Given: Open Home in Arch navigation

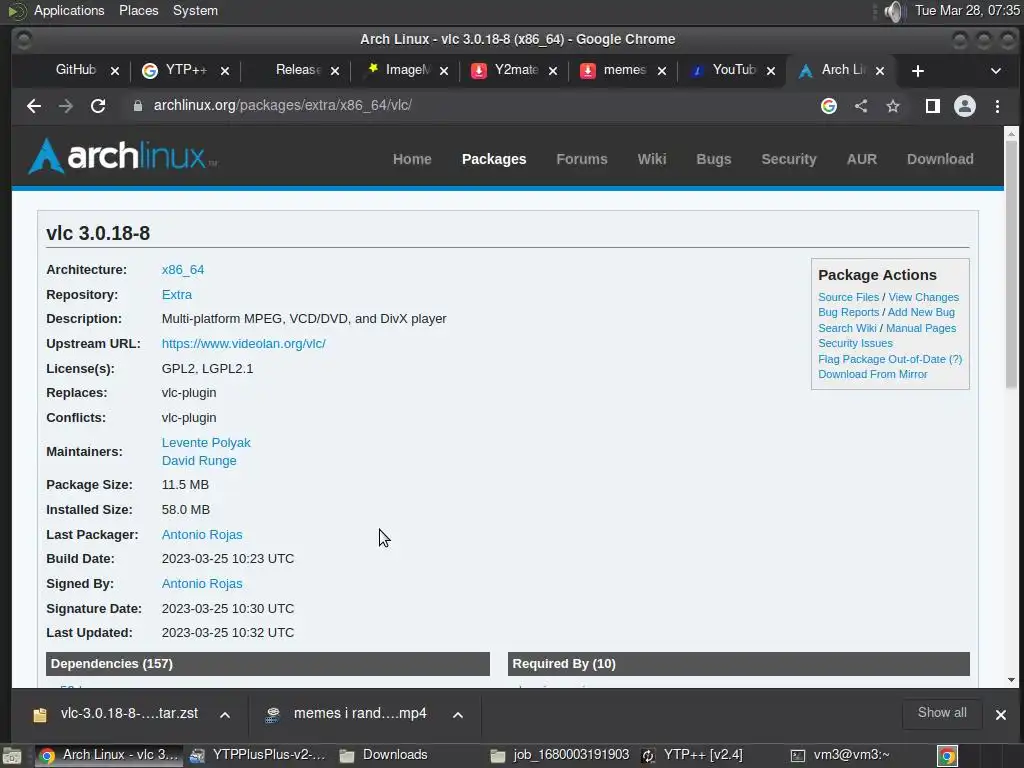Looking at the screenshot, I should (412, 159).
